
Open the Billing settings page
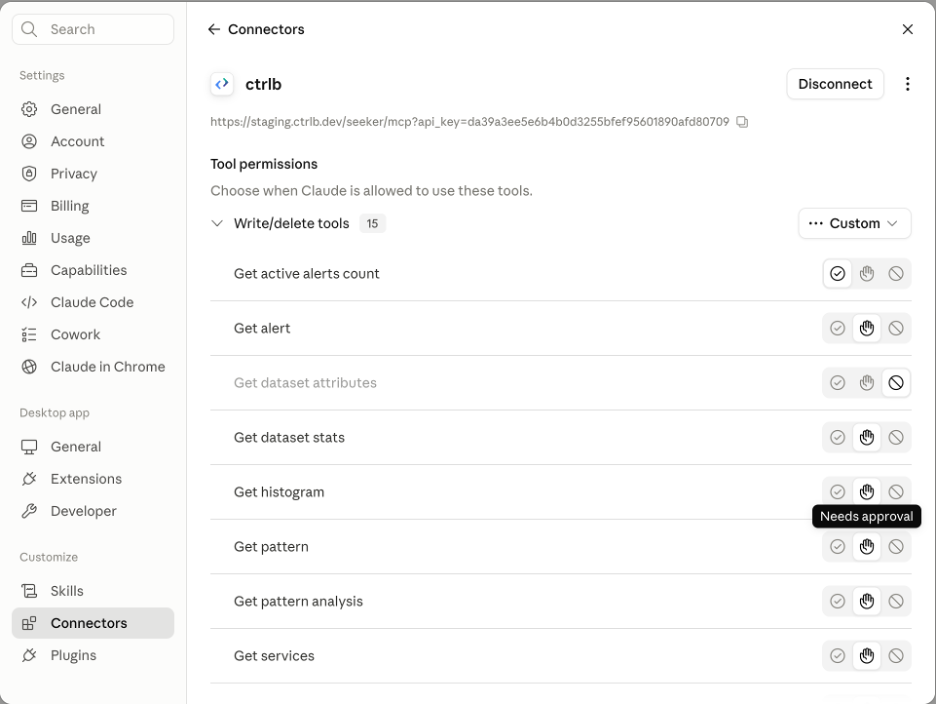tap(93, 206)
